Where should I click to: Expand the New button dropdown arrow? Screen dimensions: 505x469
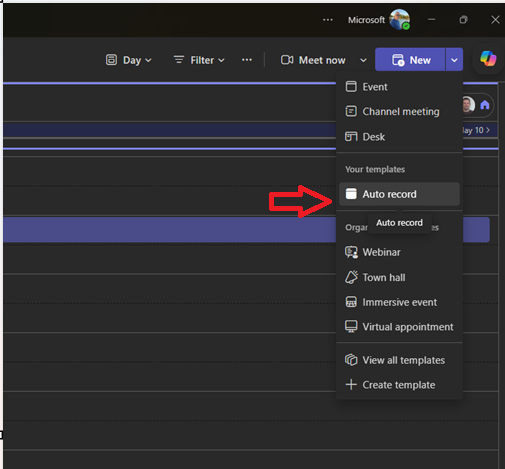pyautogui.click(x=454, y=60)
